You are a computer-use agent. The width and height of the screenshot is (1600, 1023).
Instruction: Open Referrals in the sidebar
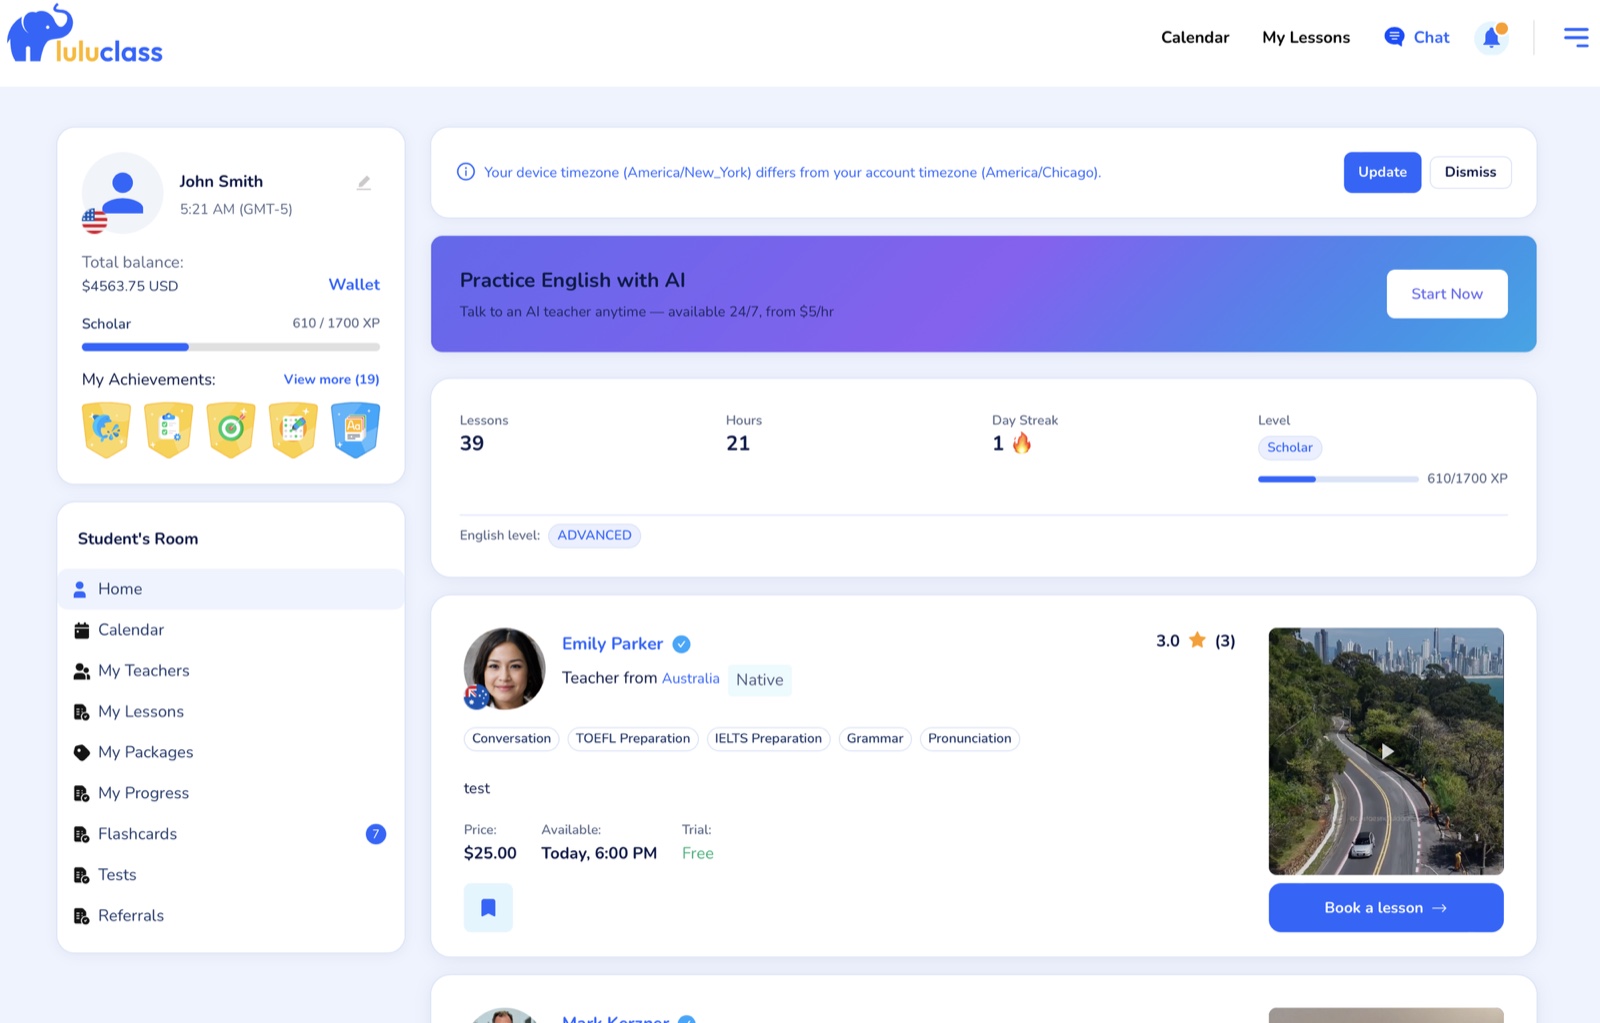click(x=231, y=916)
